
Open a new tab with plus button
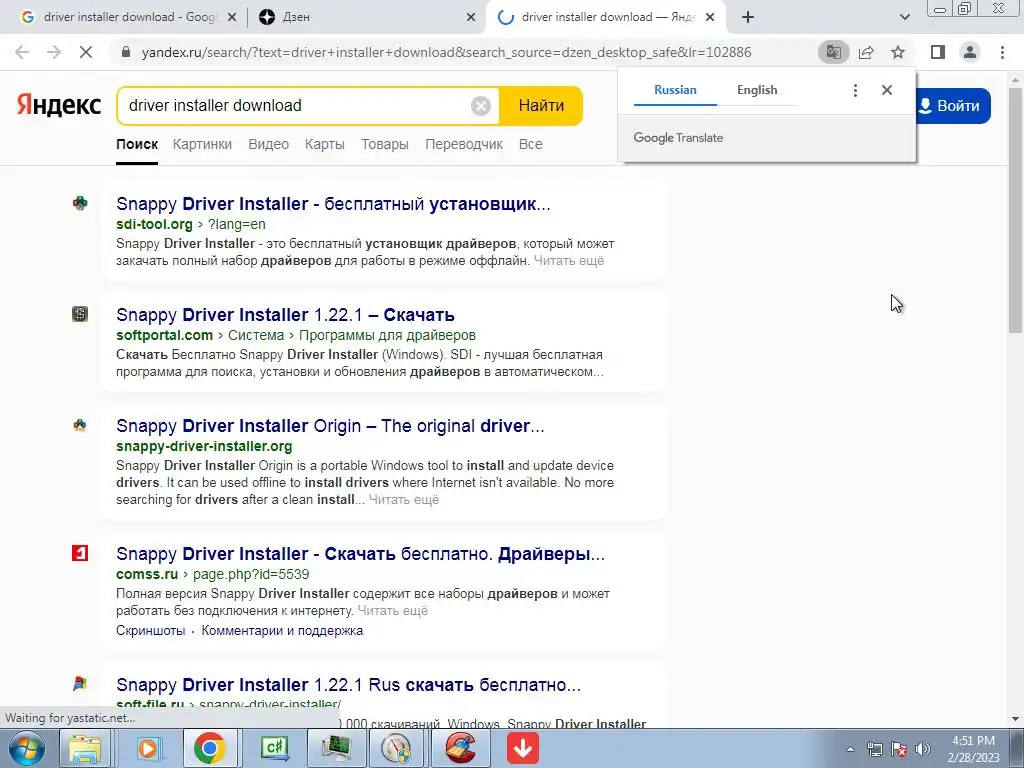(x=748, y=17)
